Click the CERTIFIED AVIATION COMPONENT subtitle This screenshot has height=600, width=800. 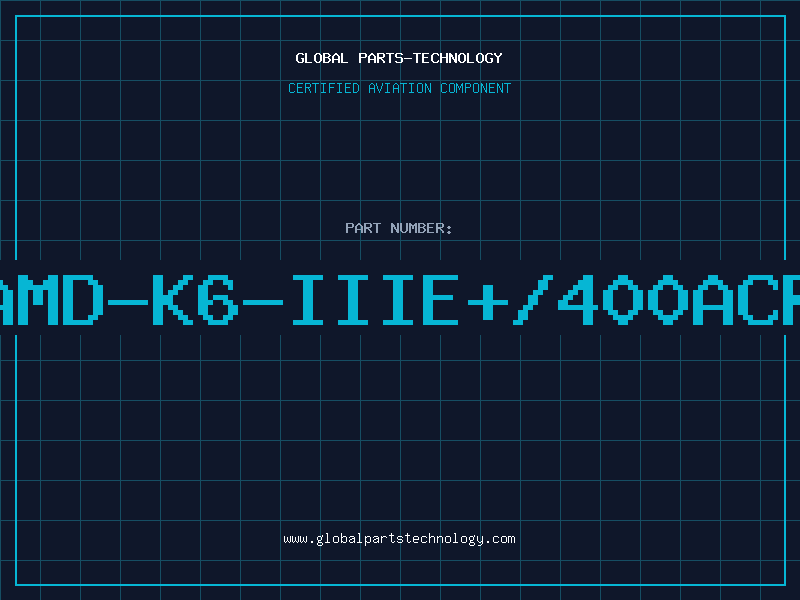tap(399, 88)
